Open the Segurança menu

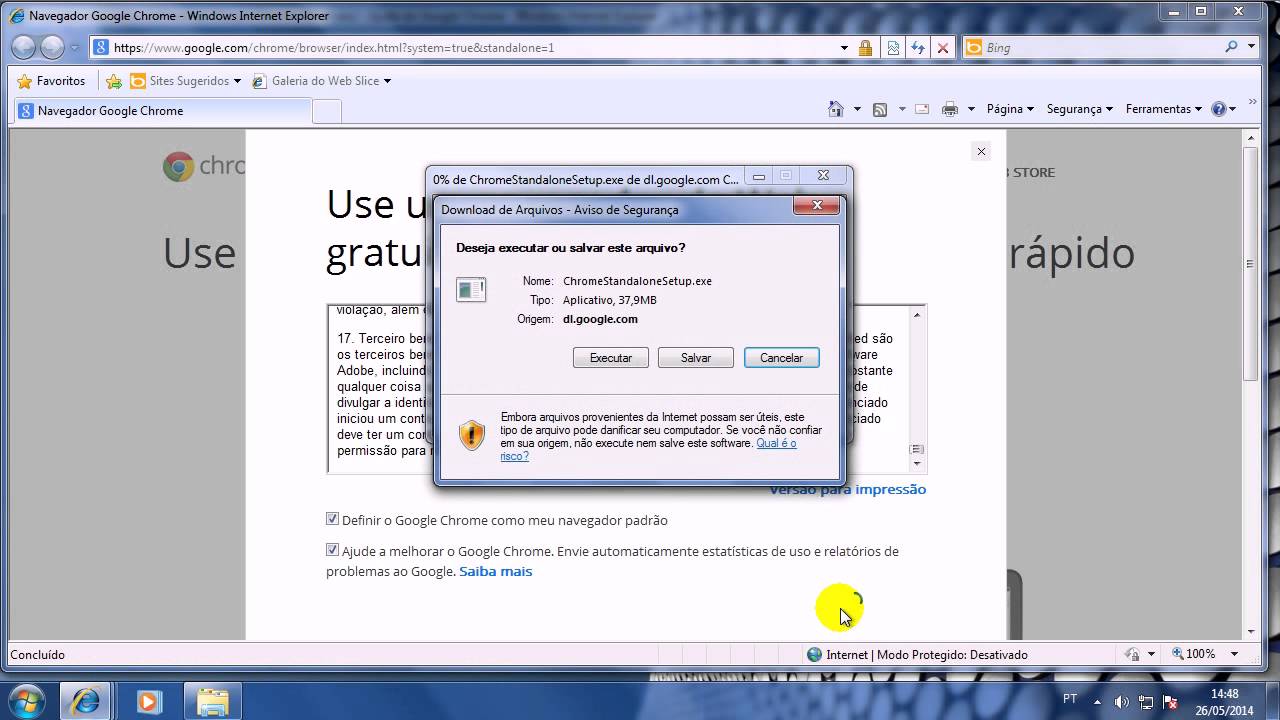pos(1080,109)
